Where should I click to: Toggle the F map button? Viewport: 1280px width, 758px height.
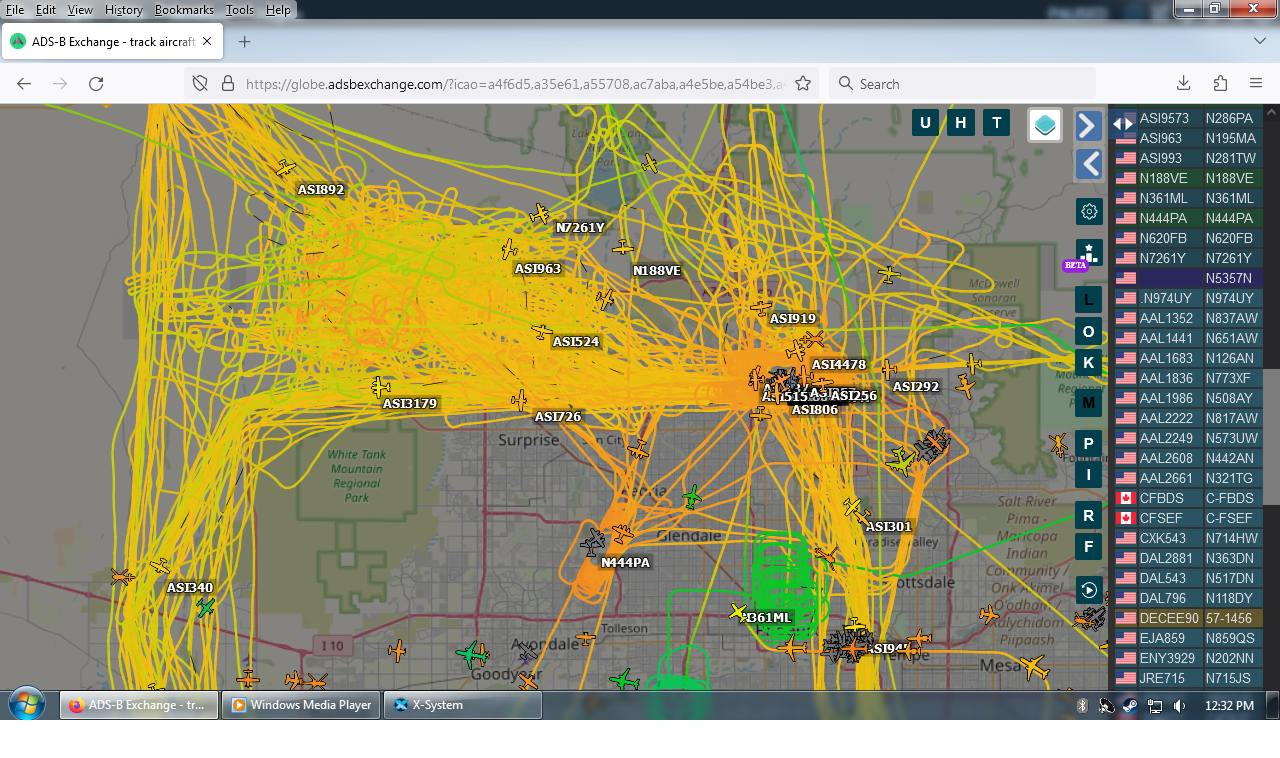(x=1089, y=546)
